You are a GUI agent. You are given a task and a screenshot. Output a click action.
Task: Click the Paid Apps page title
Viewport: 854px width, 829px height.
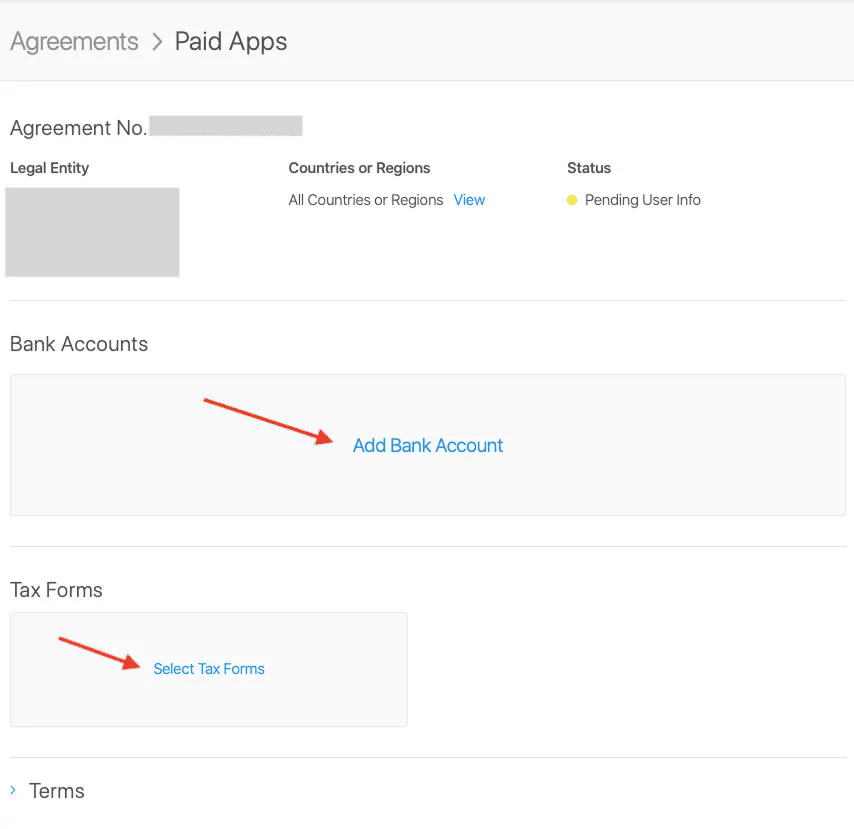click(x=231, y=42)
